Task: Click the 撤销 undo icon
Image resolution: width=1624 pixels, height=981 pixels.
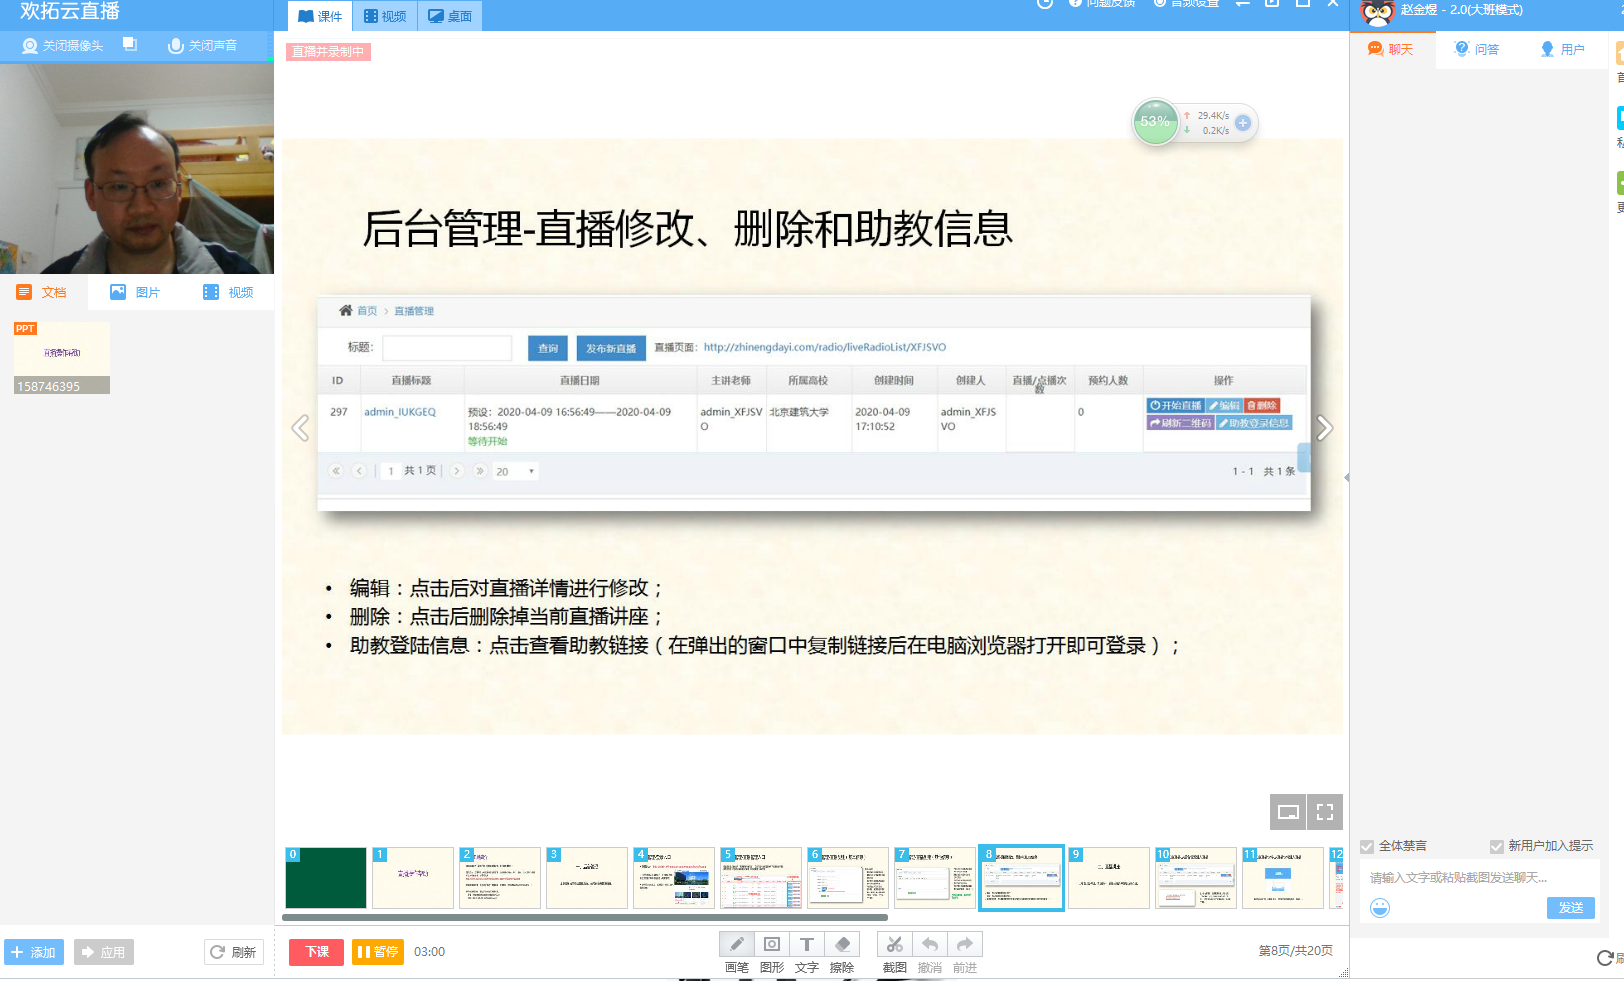Action: point(929,943)
